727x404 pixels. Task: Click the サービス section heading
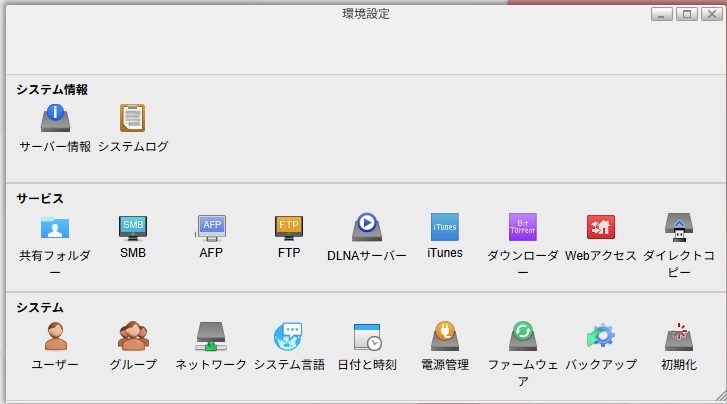pyautogui.click(x=40, y=199)
